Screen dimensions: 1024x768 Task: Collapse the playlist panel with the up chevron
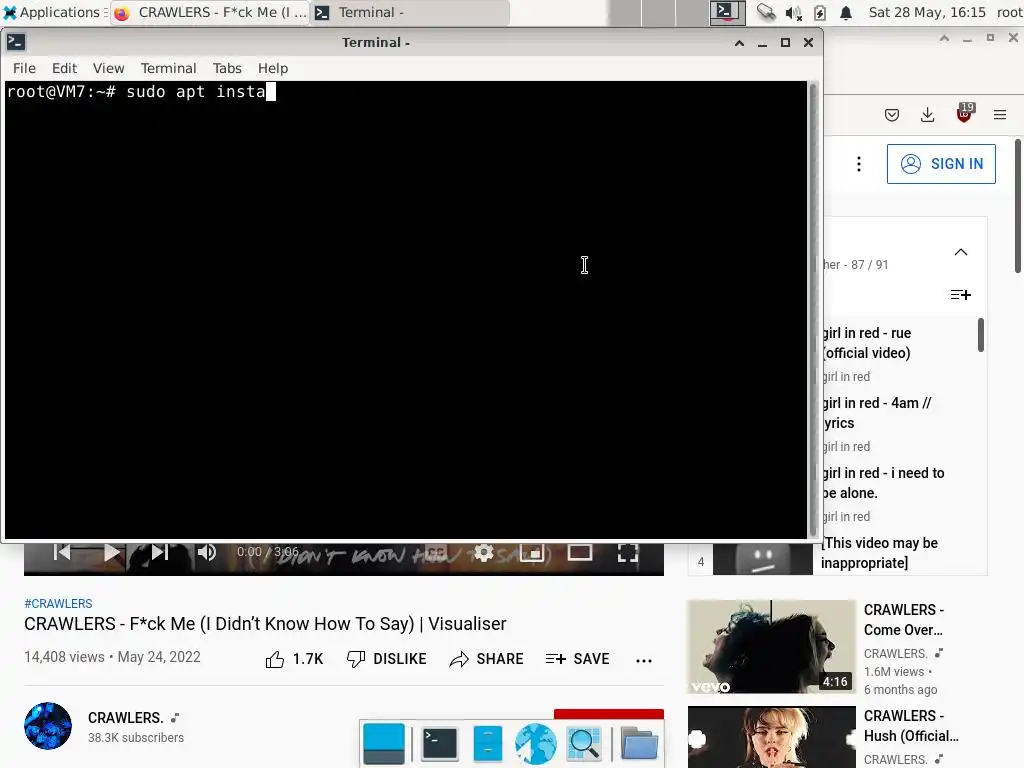point(961,252)
